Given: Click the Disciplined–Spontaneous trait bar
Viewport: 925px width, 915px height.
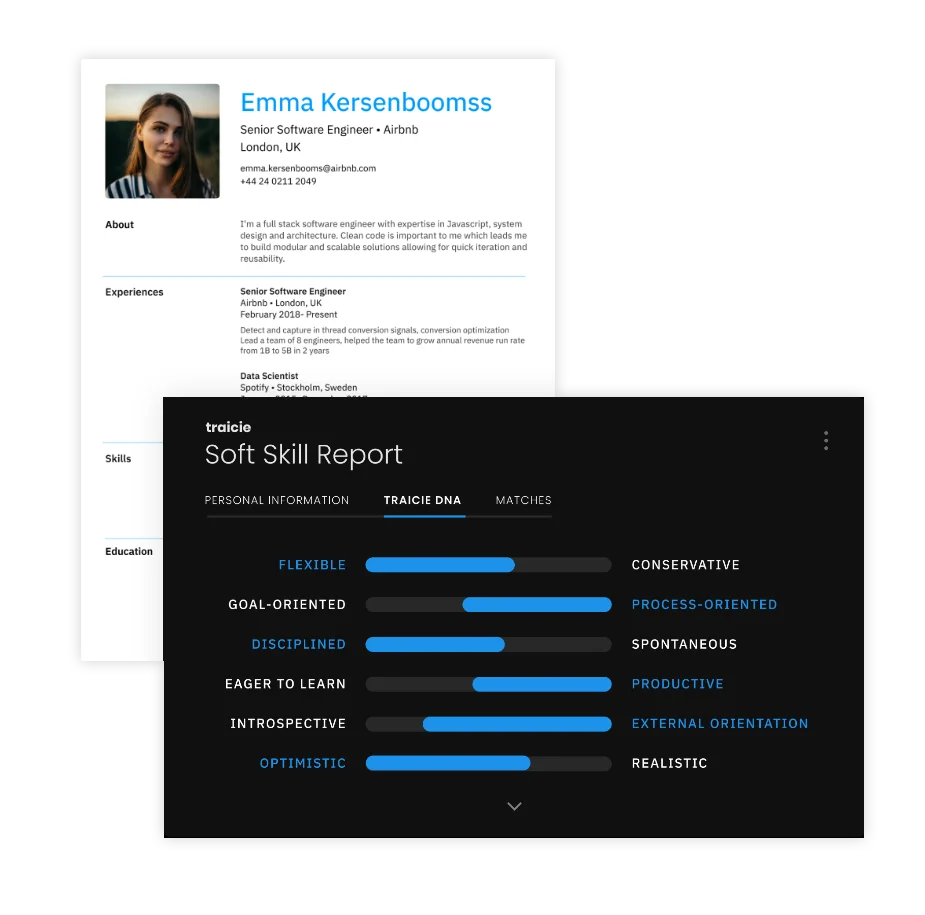Looking at the screenshot, I should (x=488, y=645).
